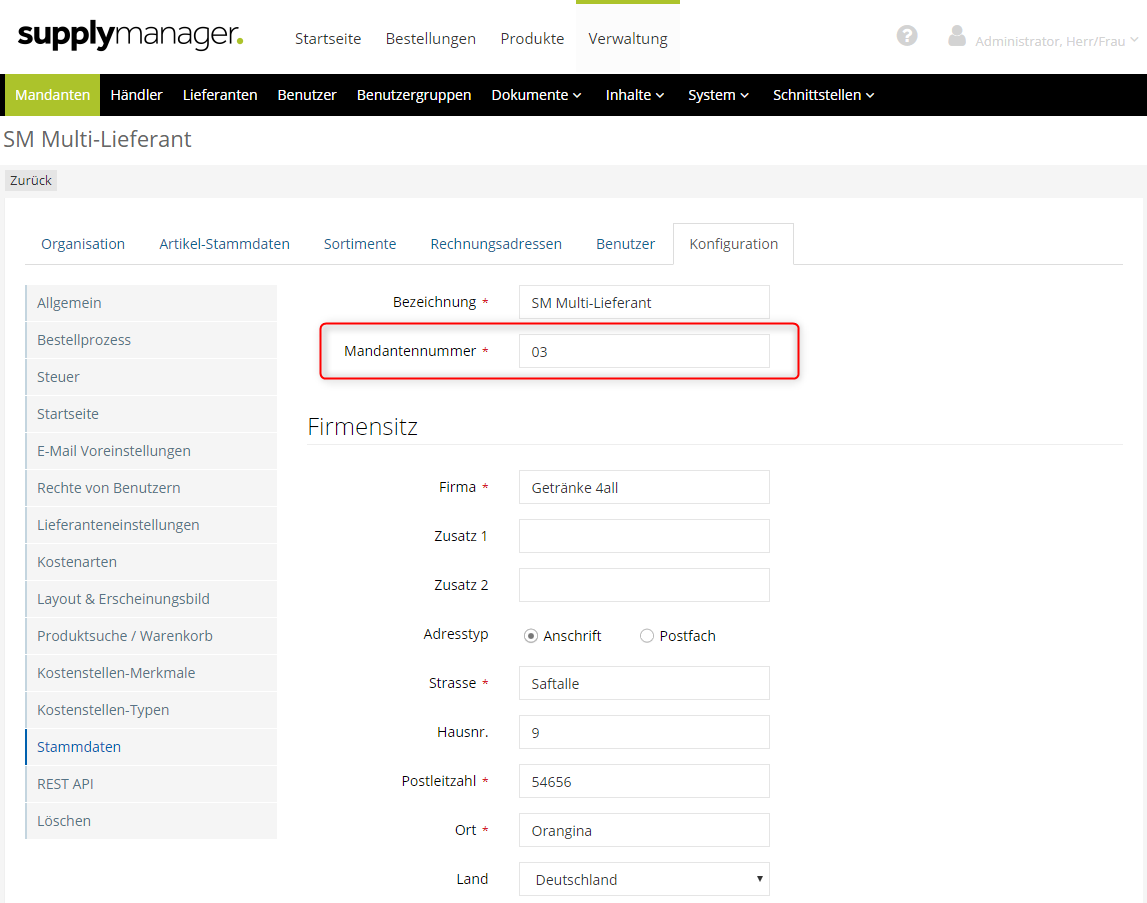The width and height of the screenshot is (1147, 903).
Task: Click the Mandantennummer input field
Action: coord(644,352)
